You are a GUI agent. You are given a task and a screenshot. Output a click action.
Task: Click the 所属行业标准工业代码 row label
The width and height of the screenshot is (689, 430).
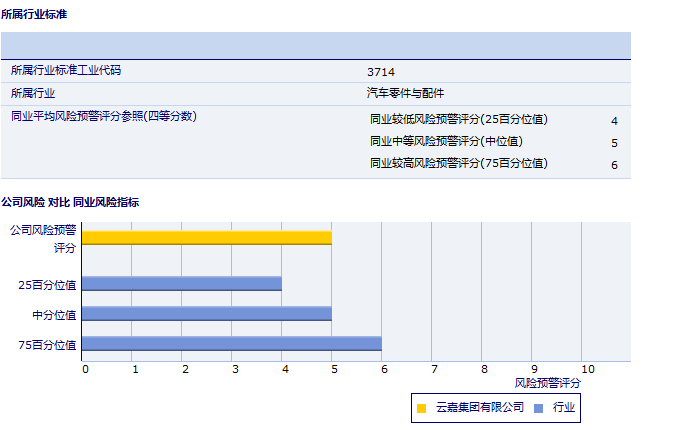[72, 71]
